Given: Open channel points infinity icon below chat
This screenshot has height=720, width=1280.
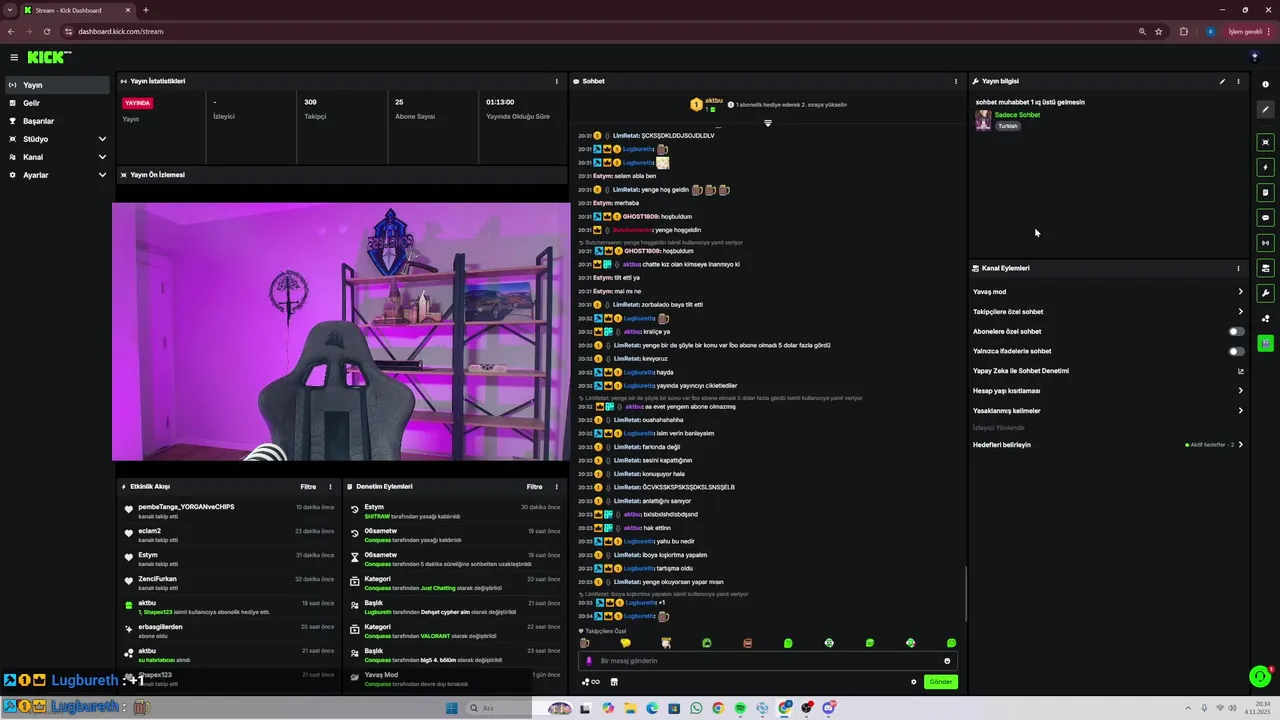Looking at the screenshot, I should point(591,682).
